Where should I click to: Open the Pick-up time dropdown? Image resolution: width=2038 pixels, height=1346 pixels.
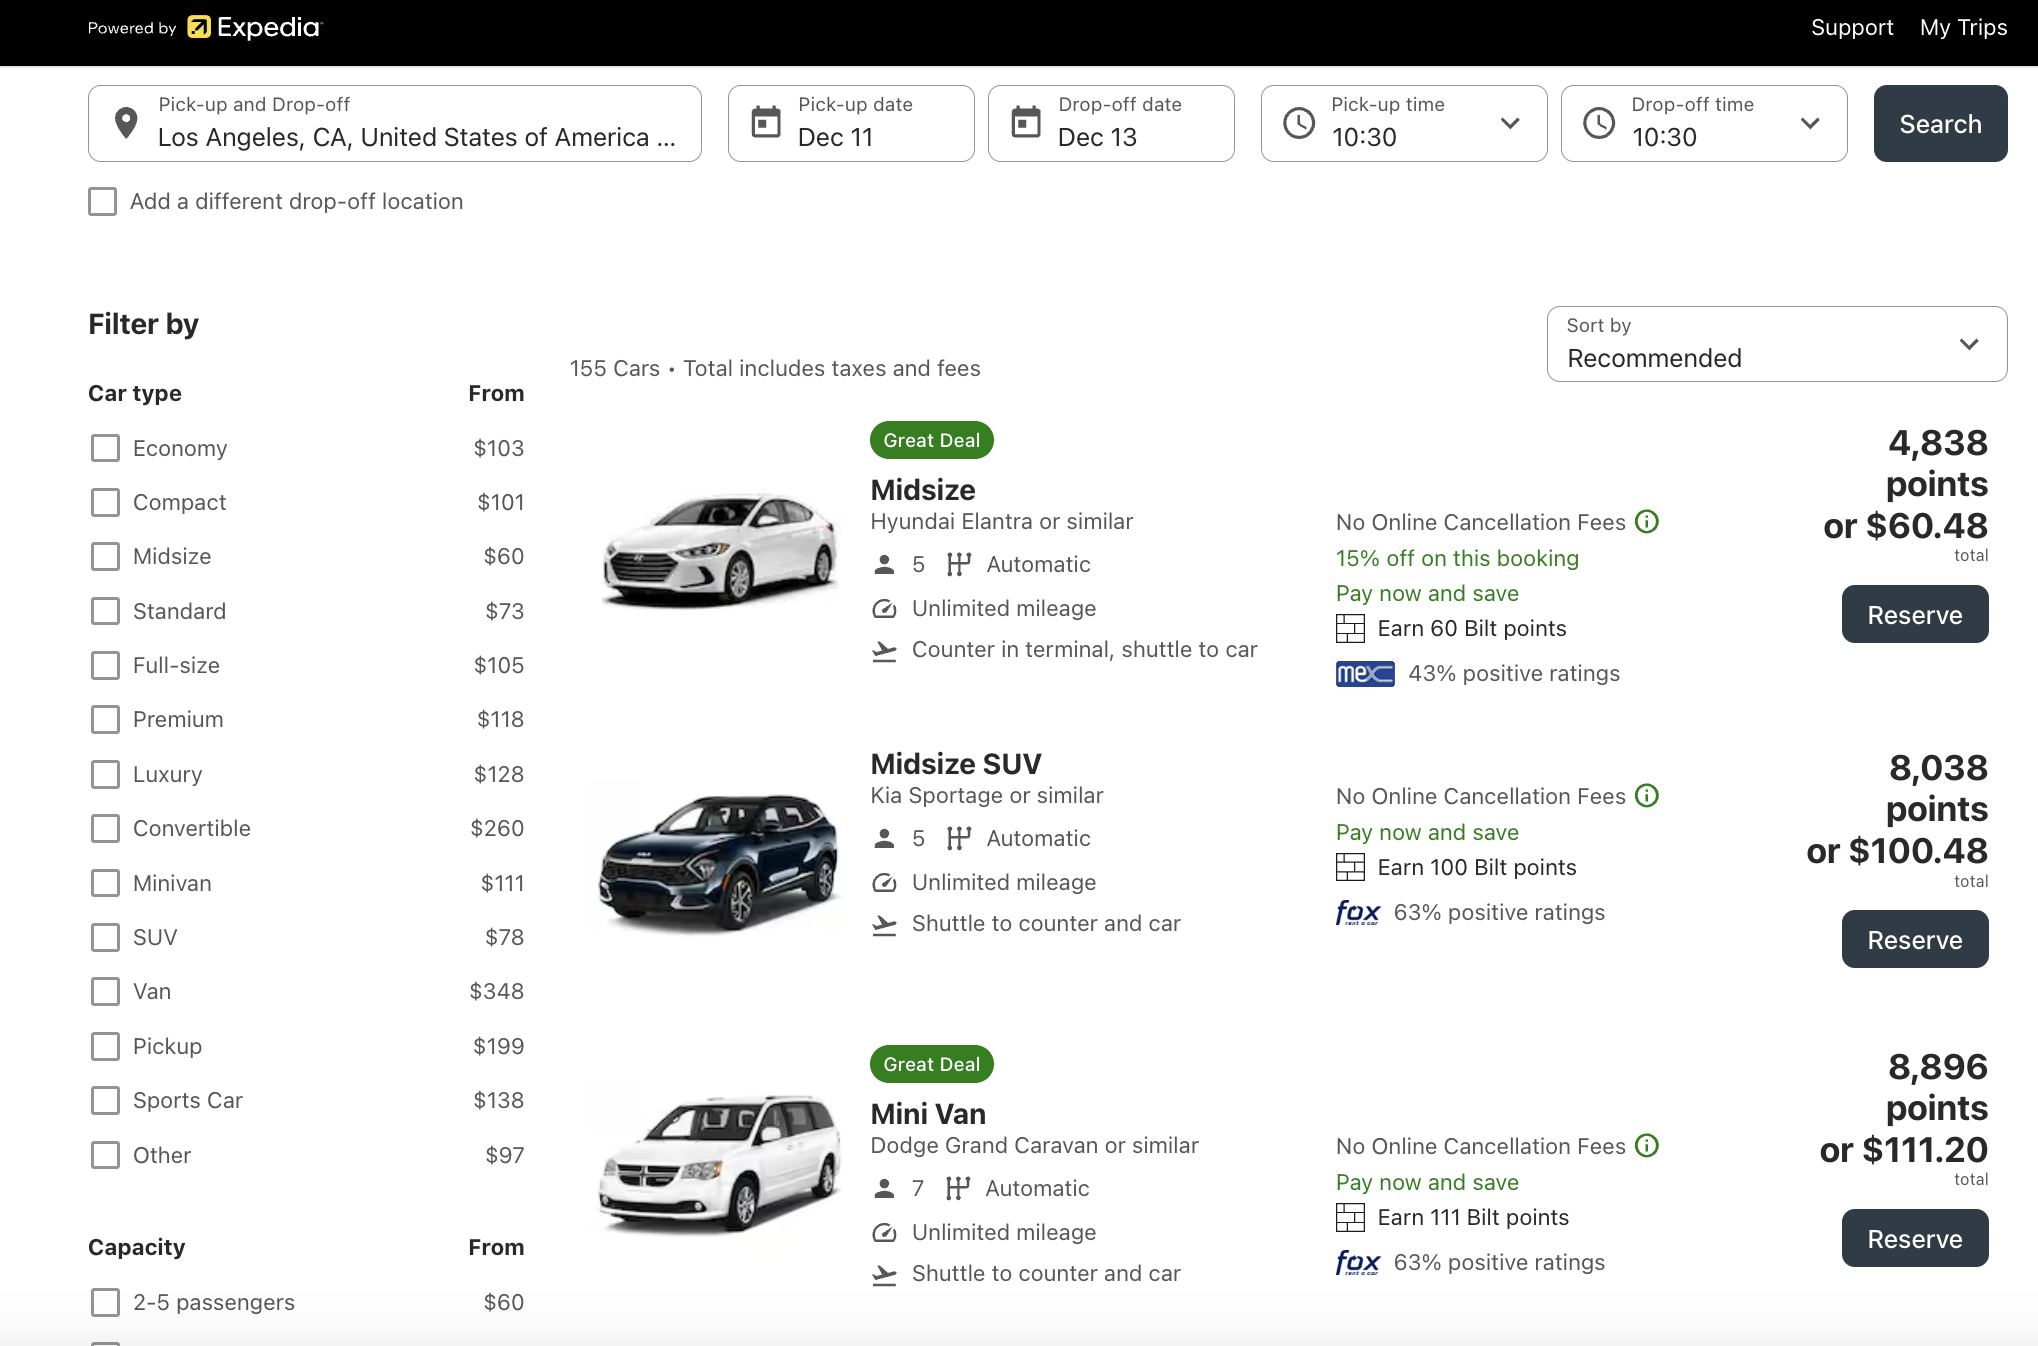point(1404,123)
